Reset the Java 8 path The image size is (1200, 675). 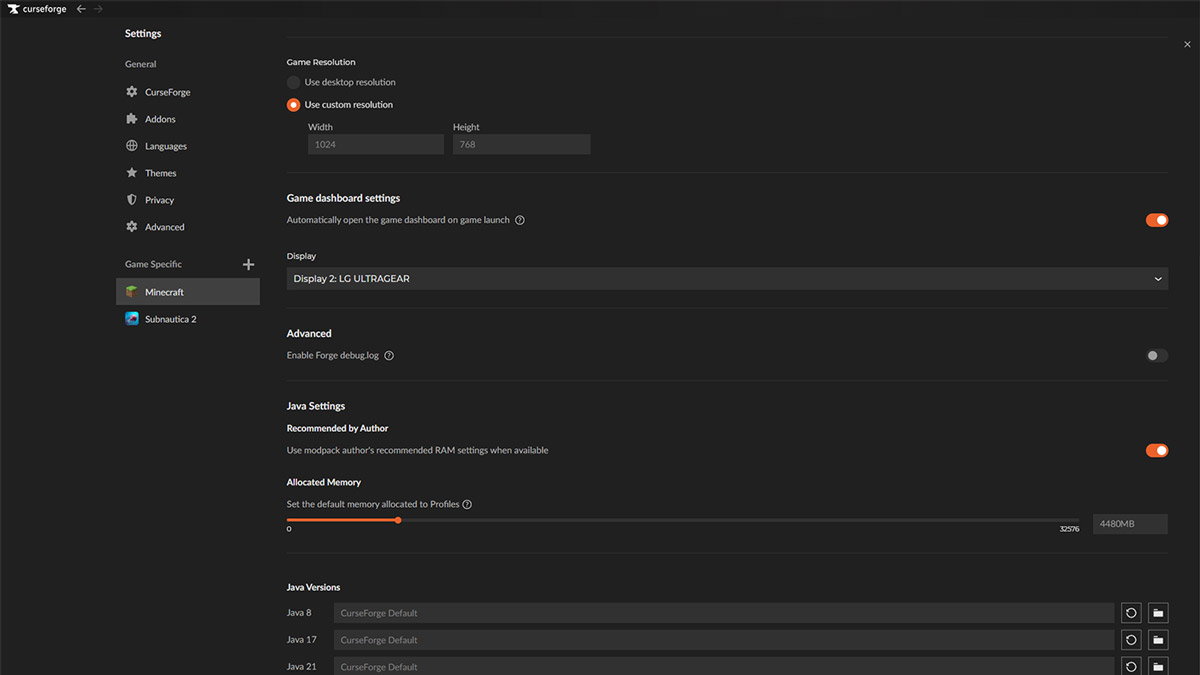1131,613
